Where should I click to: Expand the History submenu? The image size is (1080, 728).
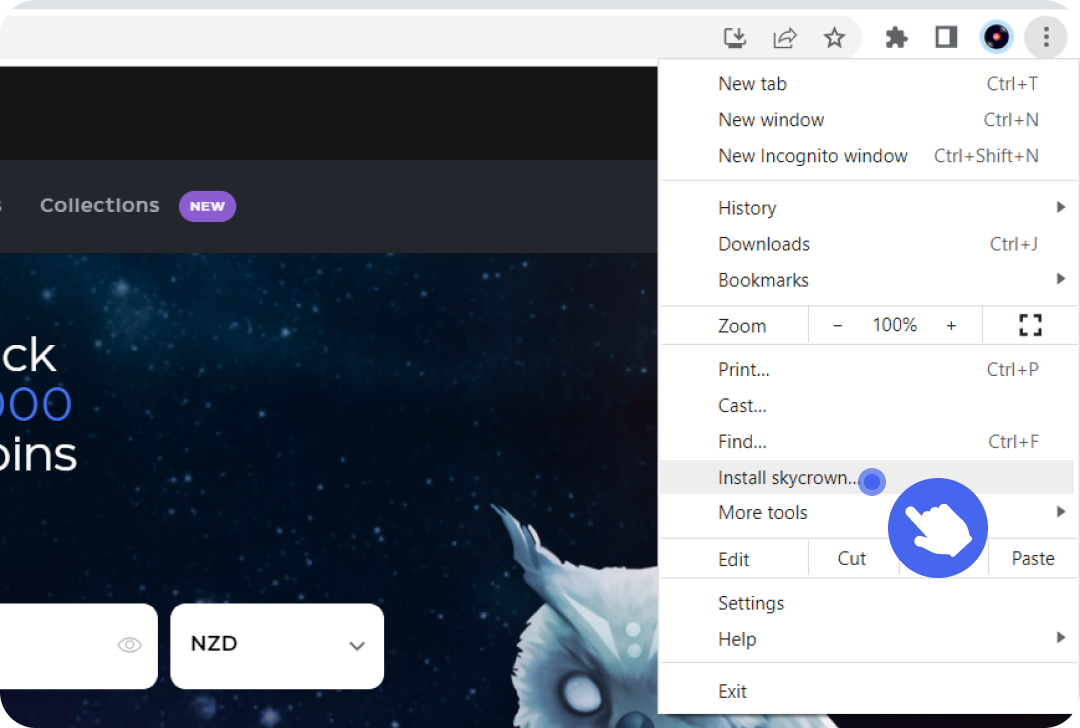(x=866, y=208)
